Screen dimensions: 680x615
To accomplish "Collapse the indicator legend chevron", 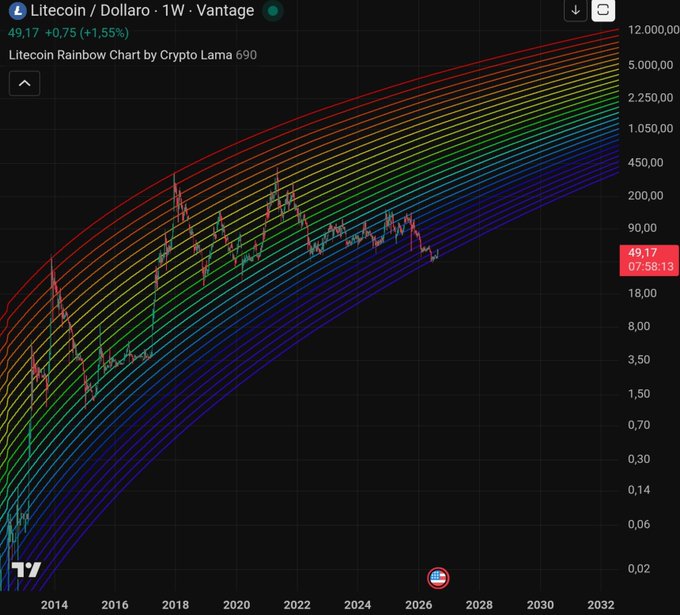I will (x=25, y=83).
